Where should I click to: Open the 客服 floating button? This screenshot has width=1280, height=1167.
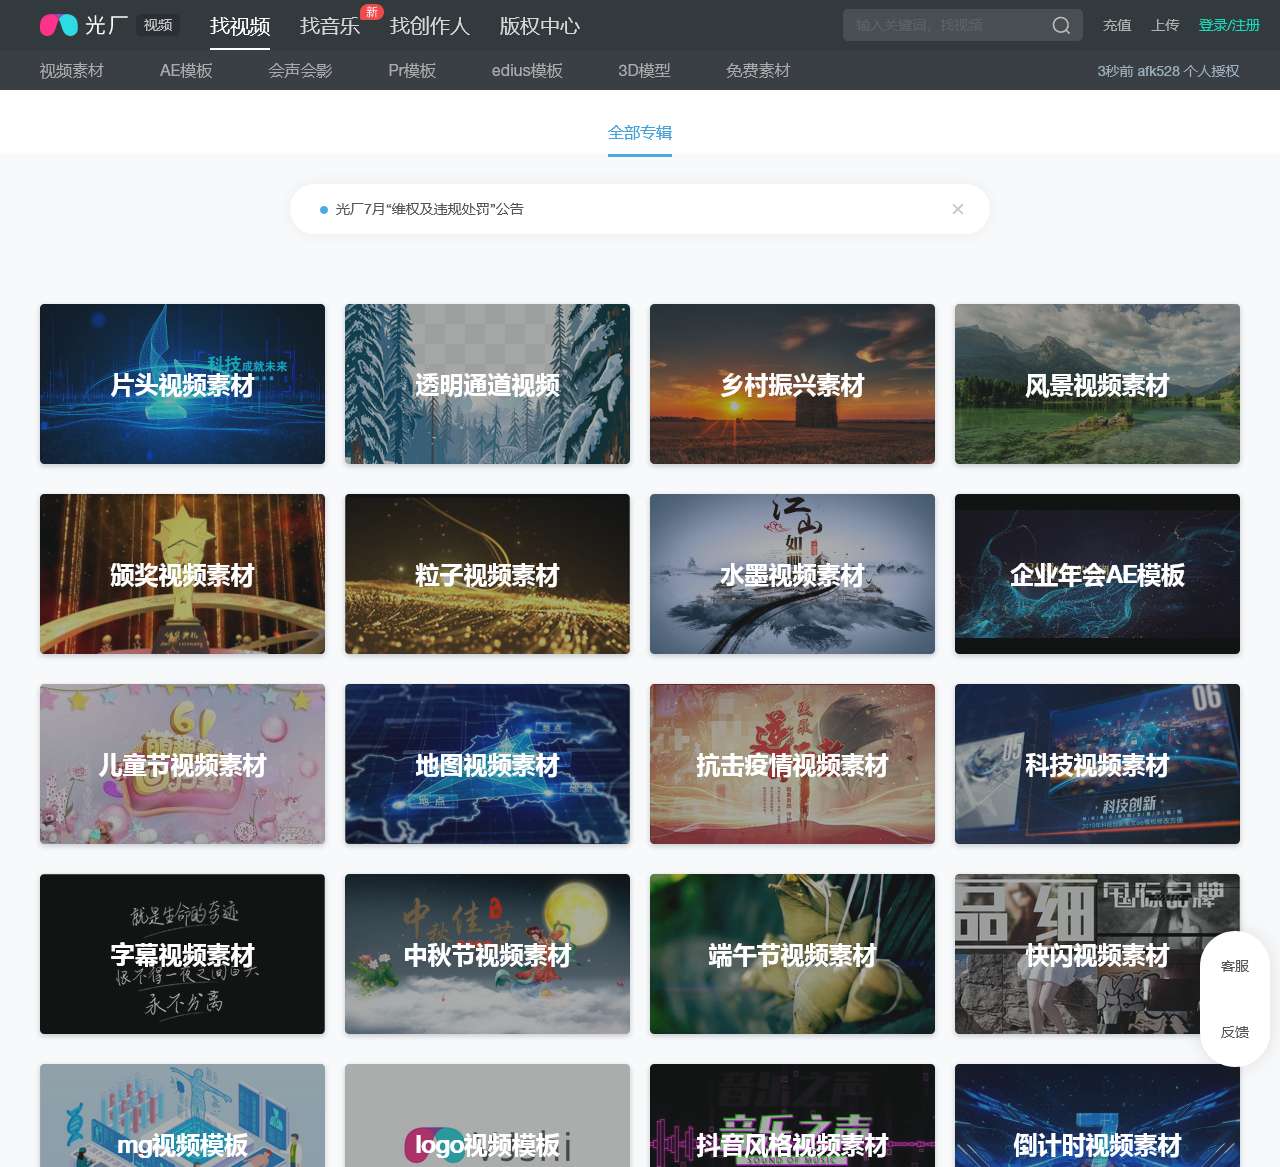pyautogui.click(x=1235, y=966)
